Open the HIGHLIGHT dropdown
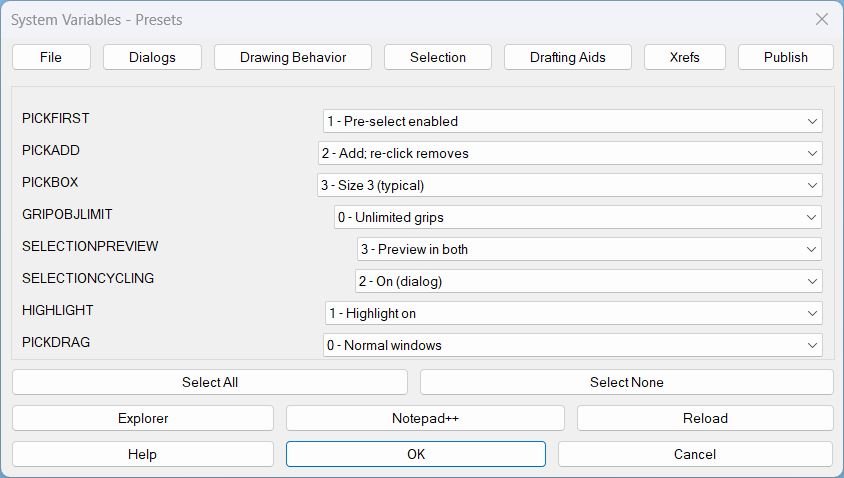The height and width of the screenshot is (478, 844). (573, 313)
